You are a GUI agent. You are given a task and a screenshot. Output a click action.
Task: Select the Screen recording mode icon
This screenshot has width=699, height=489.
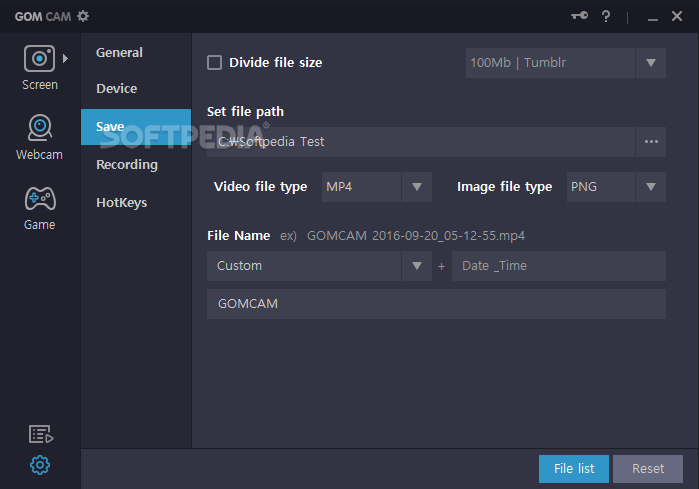click(39, 58)
